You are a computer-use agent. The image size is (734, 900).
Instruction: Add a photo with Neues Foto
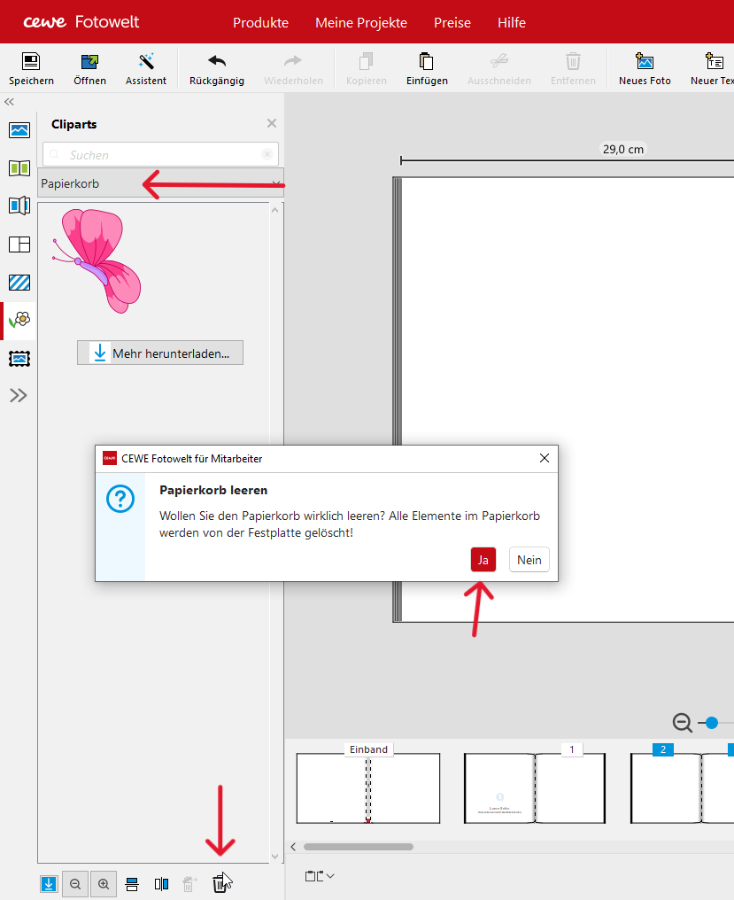point(644,61)
